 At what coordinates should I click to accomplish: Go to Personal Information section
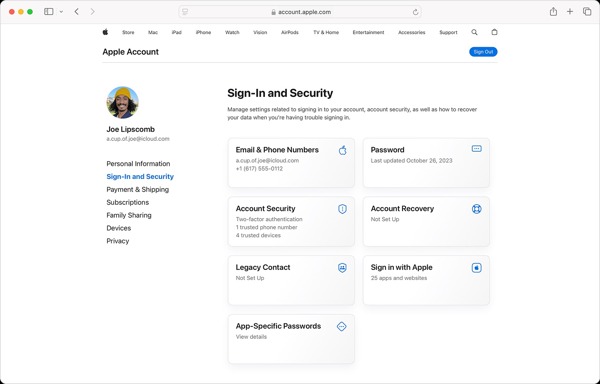point(138,164)
